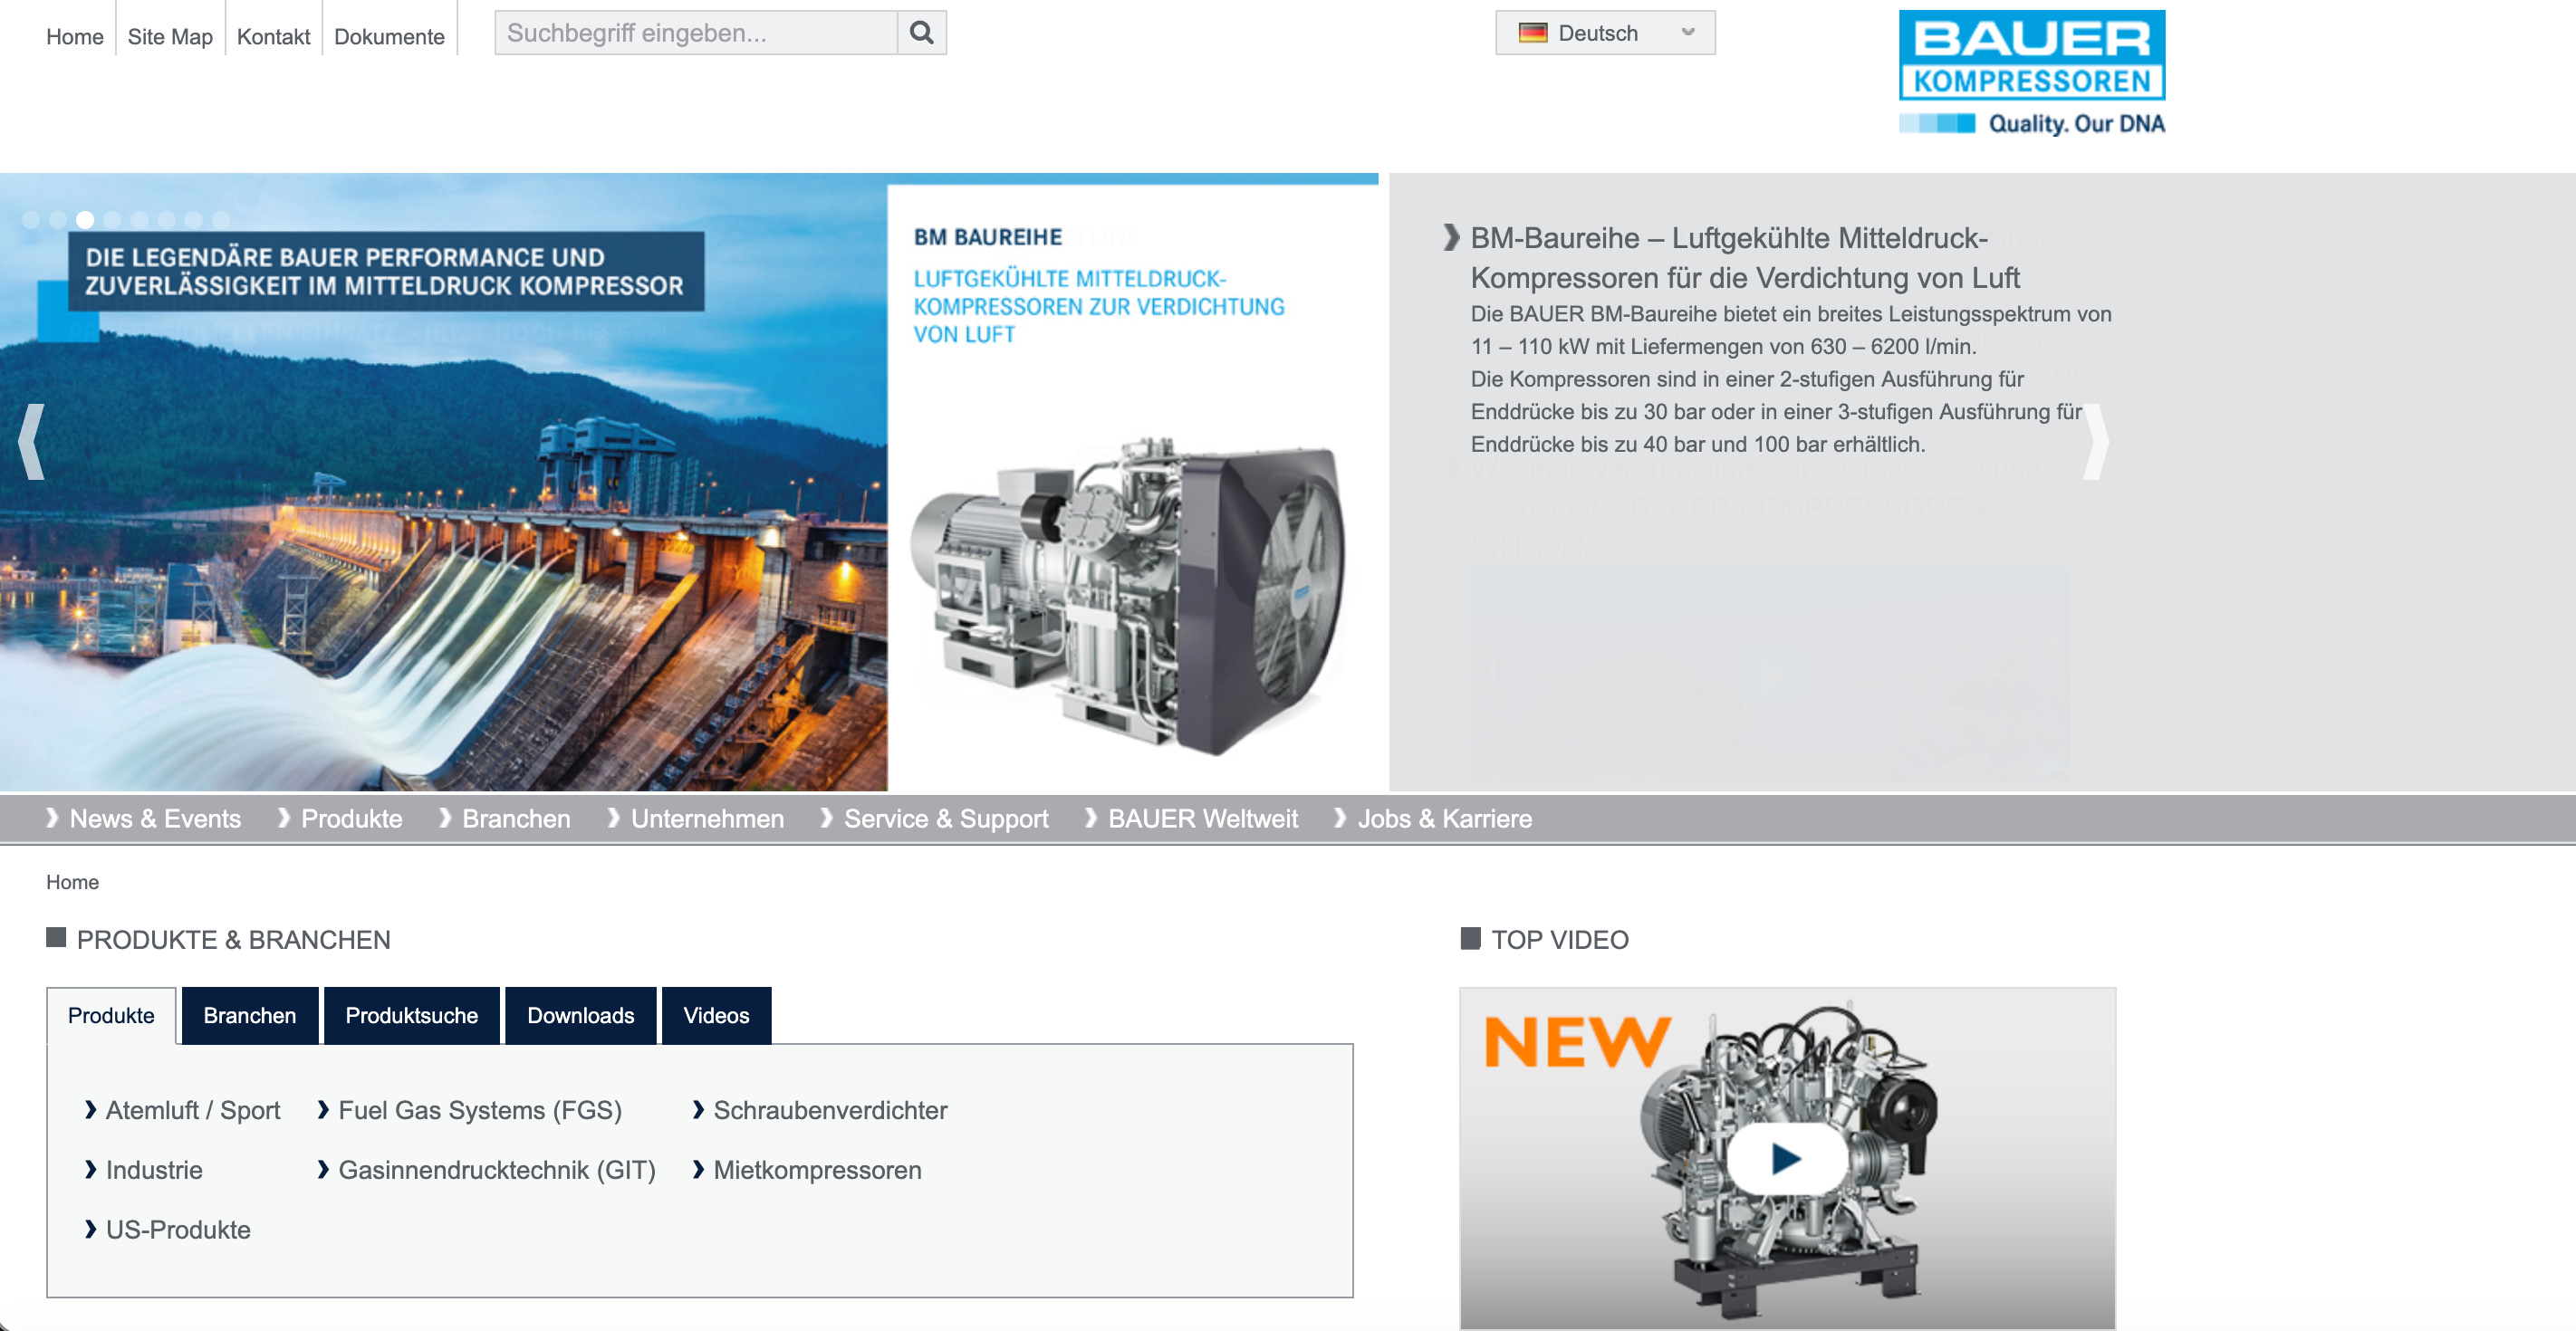Expand the Produkte navigation menu

351,818
